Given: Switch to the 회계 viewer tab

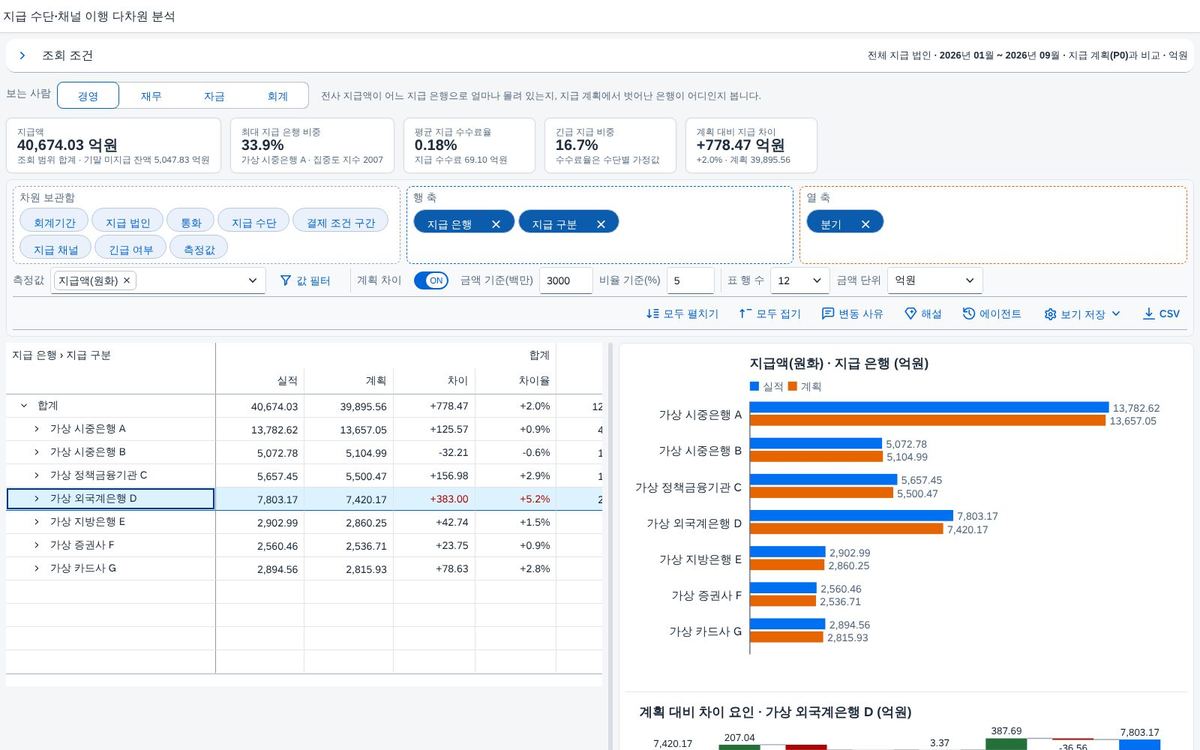Looking at the screenshot, I should tap(277, 96).
